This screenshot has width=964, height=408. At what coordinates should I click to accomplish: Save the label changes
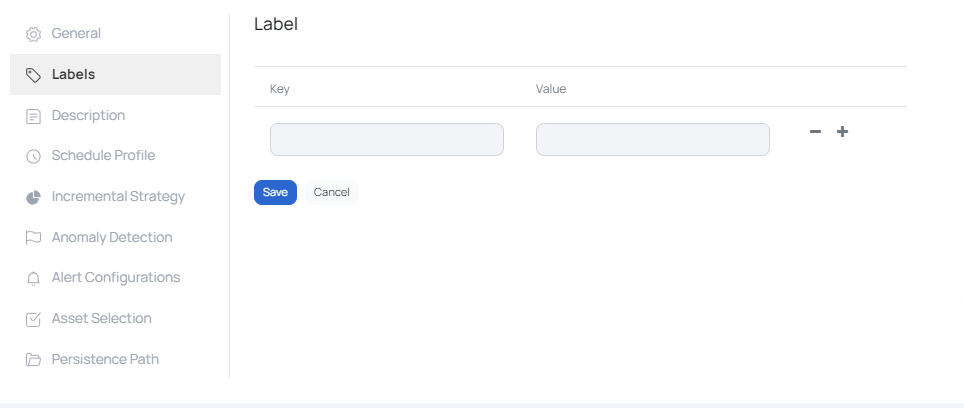(x=275, y=192)
